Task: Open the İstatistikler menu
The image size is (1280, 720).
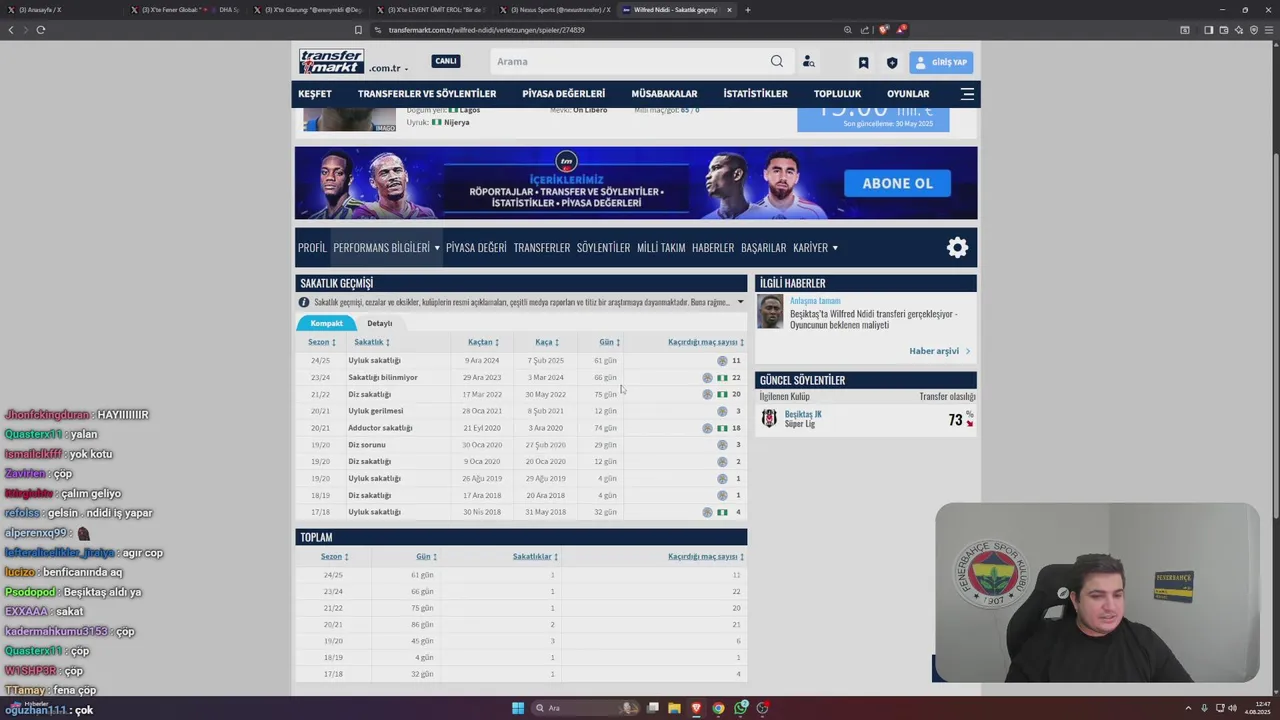Action: pos(755,94)
